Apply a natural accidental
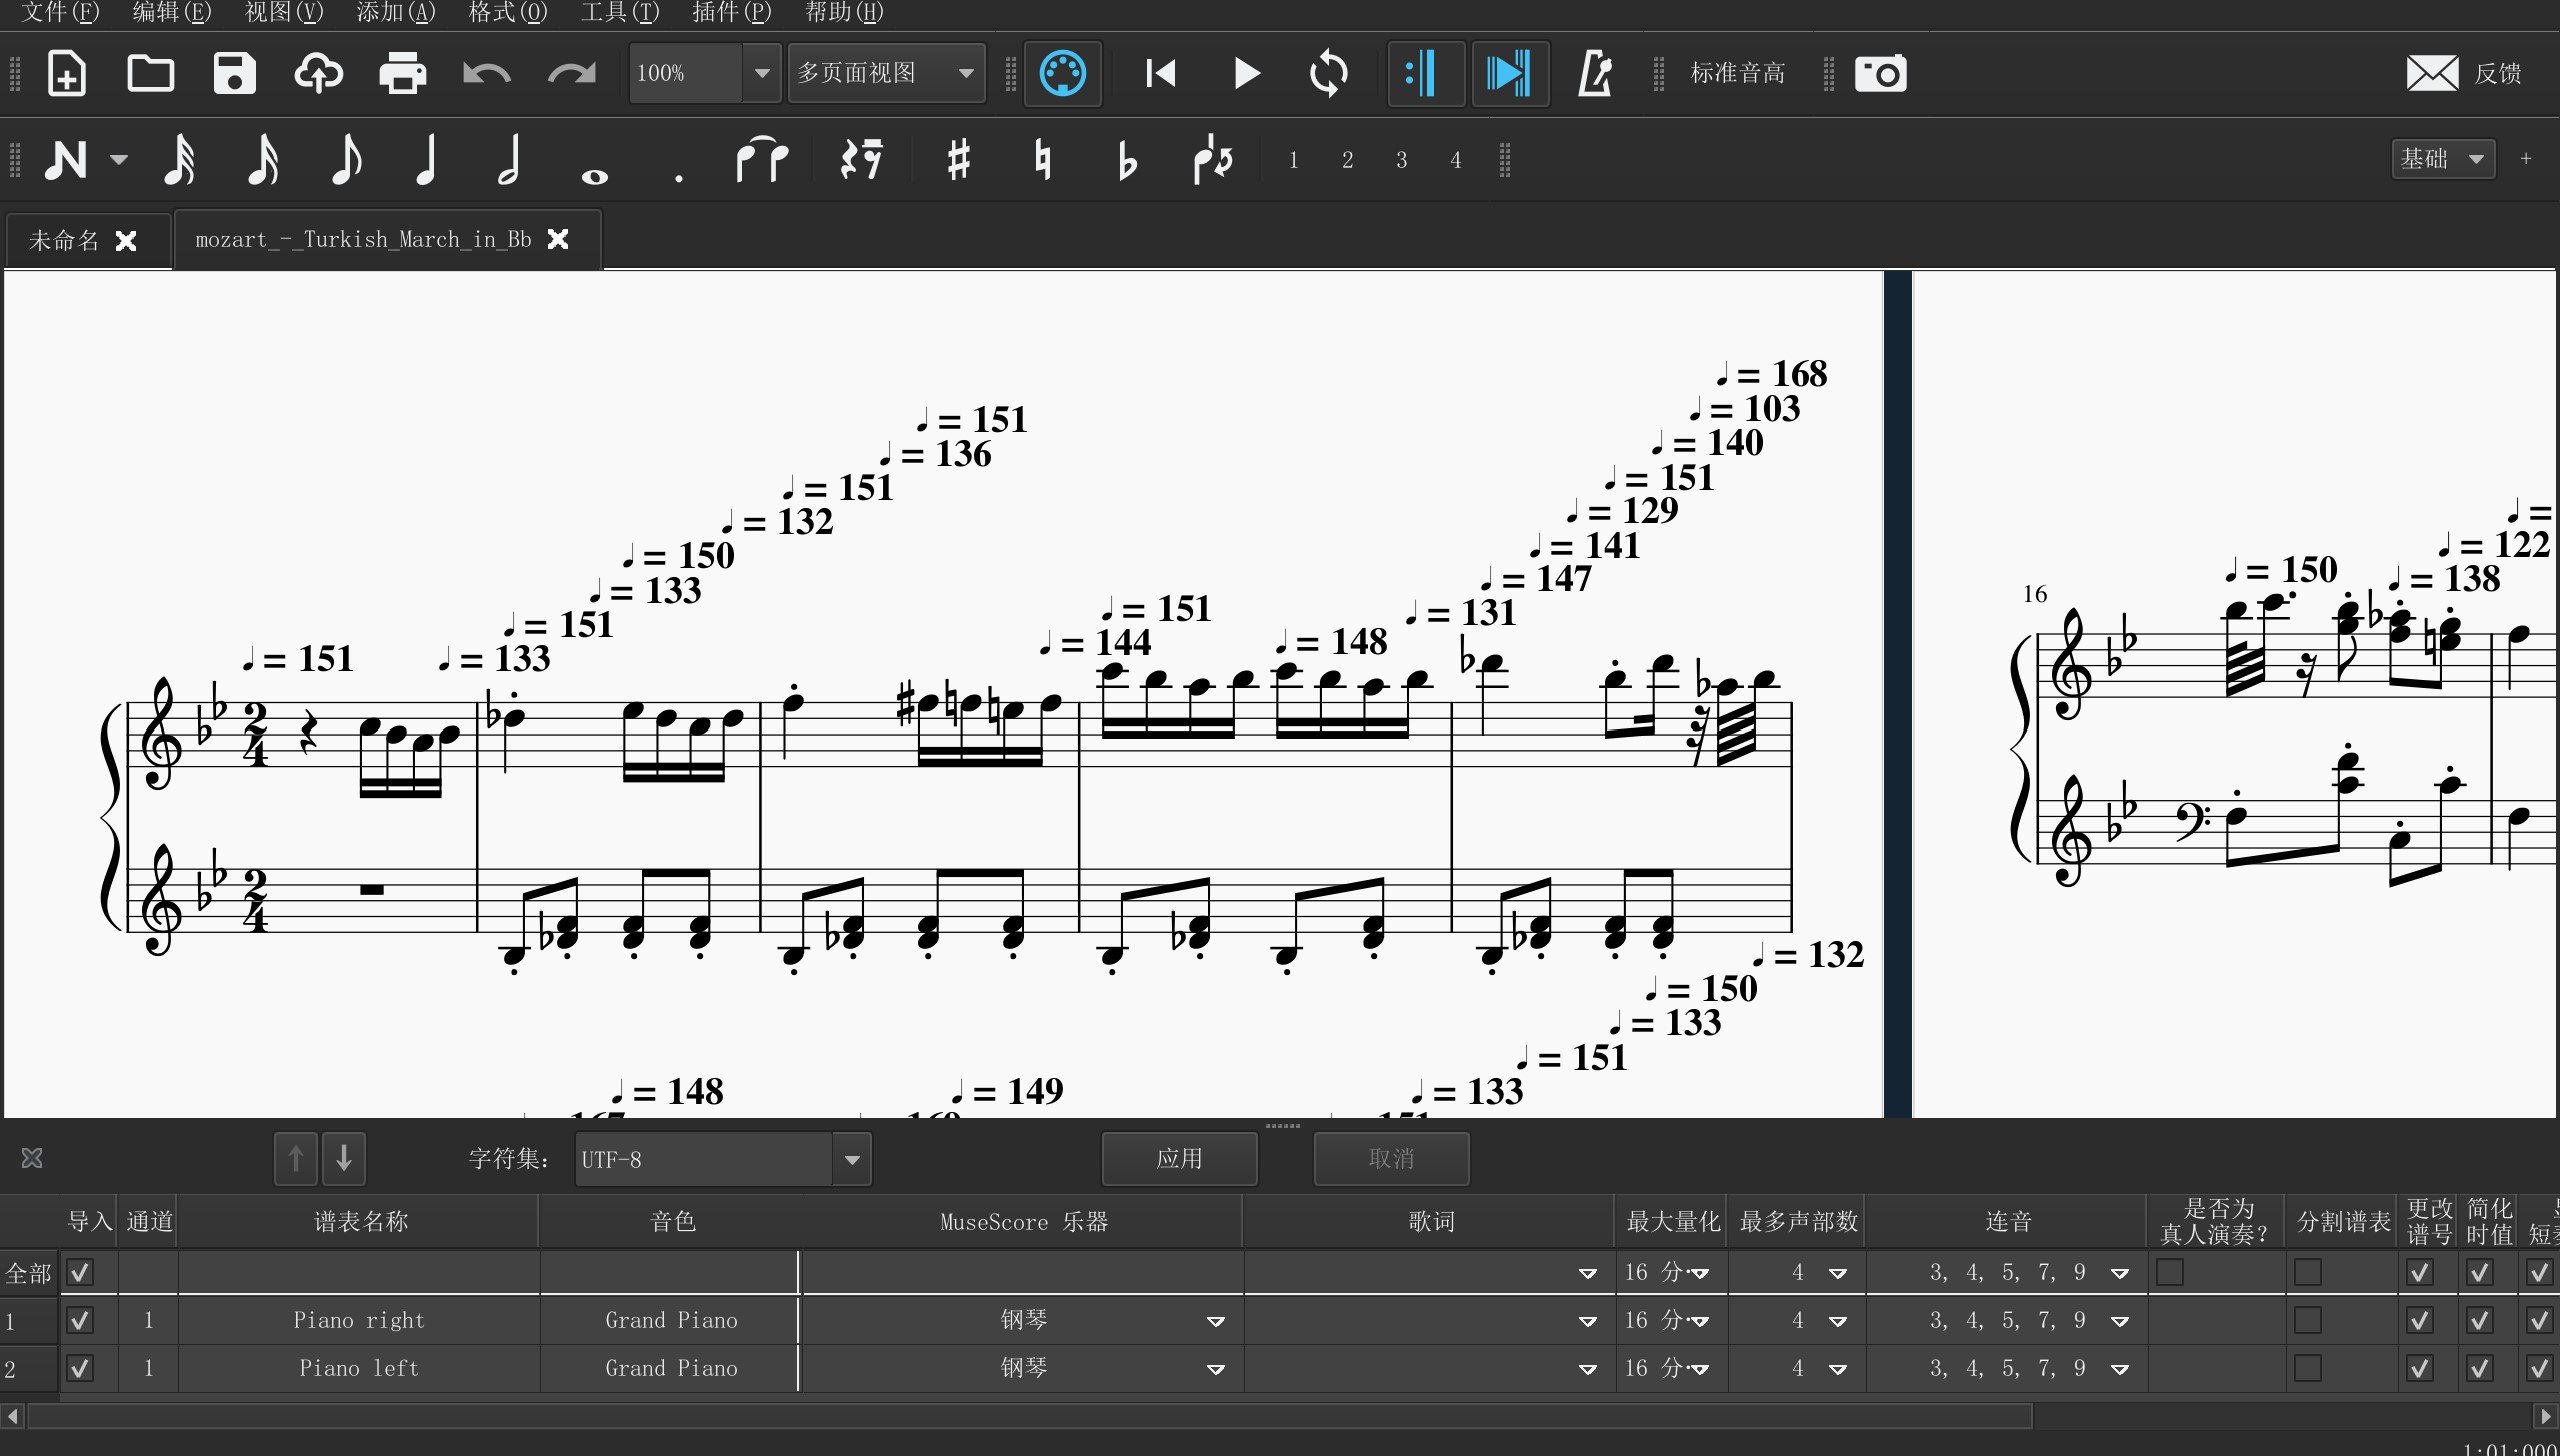2560x1456 pixels. [x=1043, y=160]
